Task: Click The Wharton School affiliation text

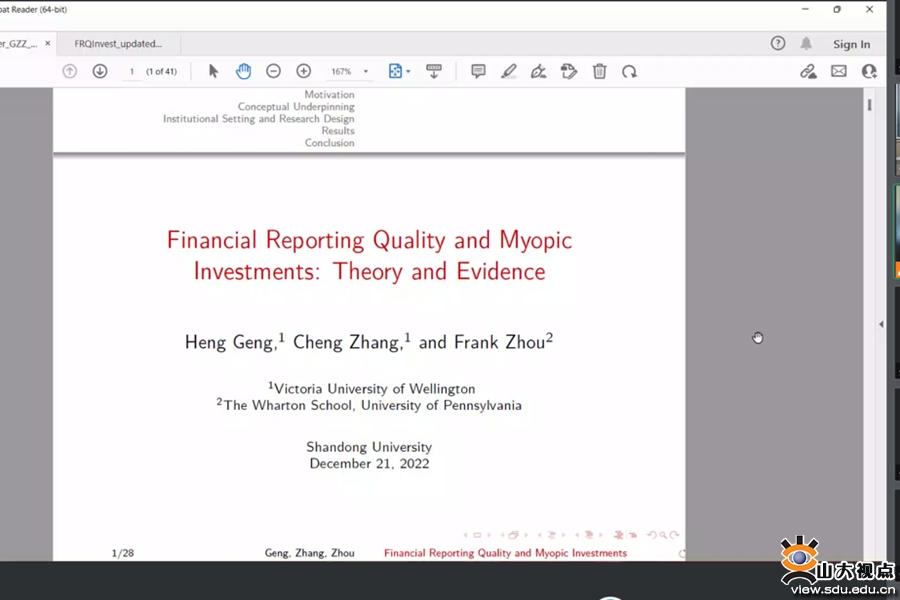Action: pyautogui.click(x=369, y=405)
